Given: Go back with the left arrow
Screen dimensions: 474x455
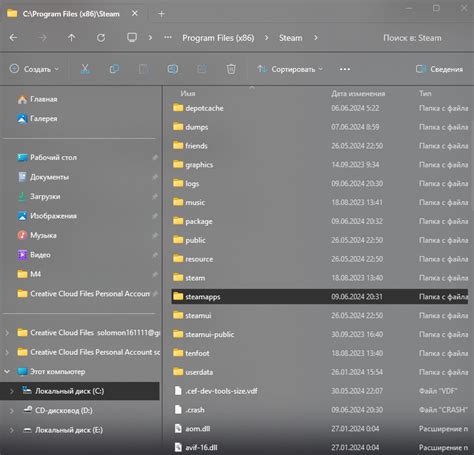Looking at the screenshot, I should coord(13,38).
